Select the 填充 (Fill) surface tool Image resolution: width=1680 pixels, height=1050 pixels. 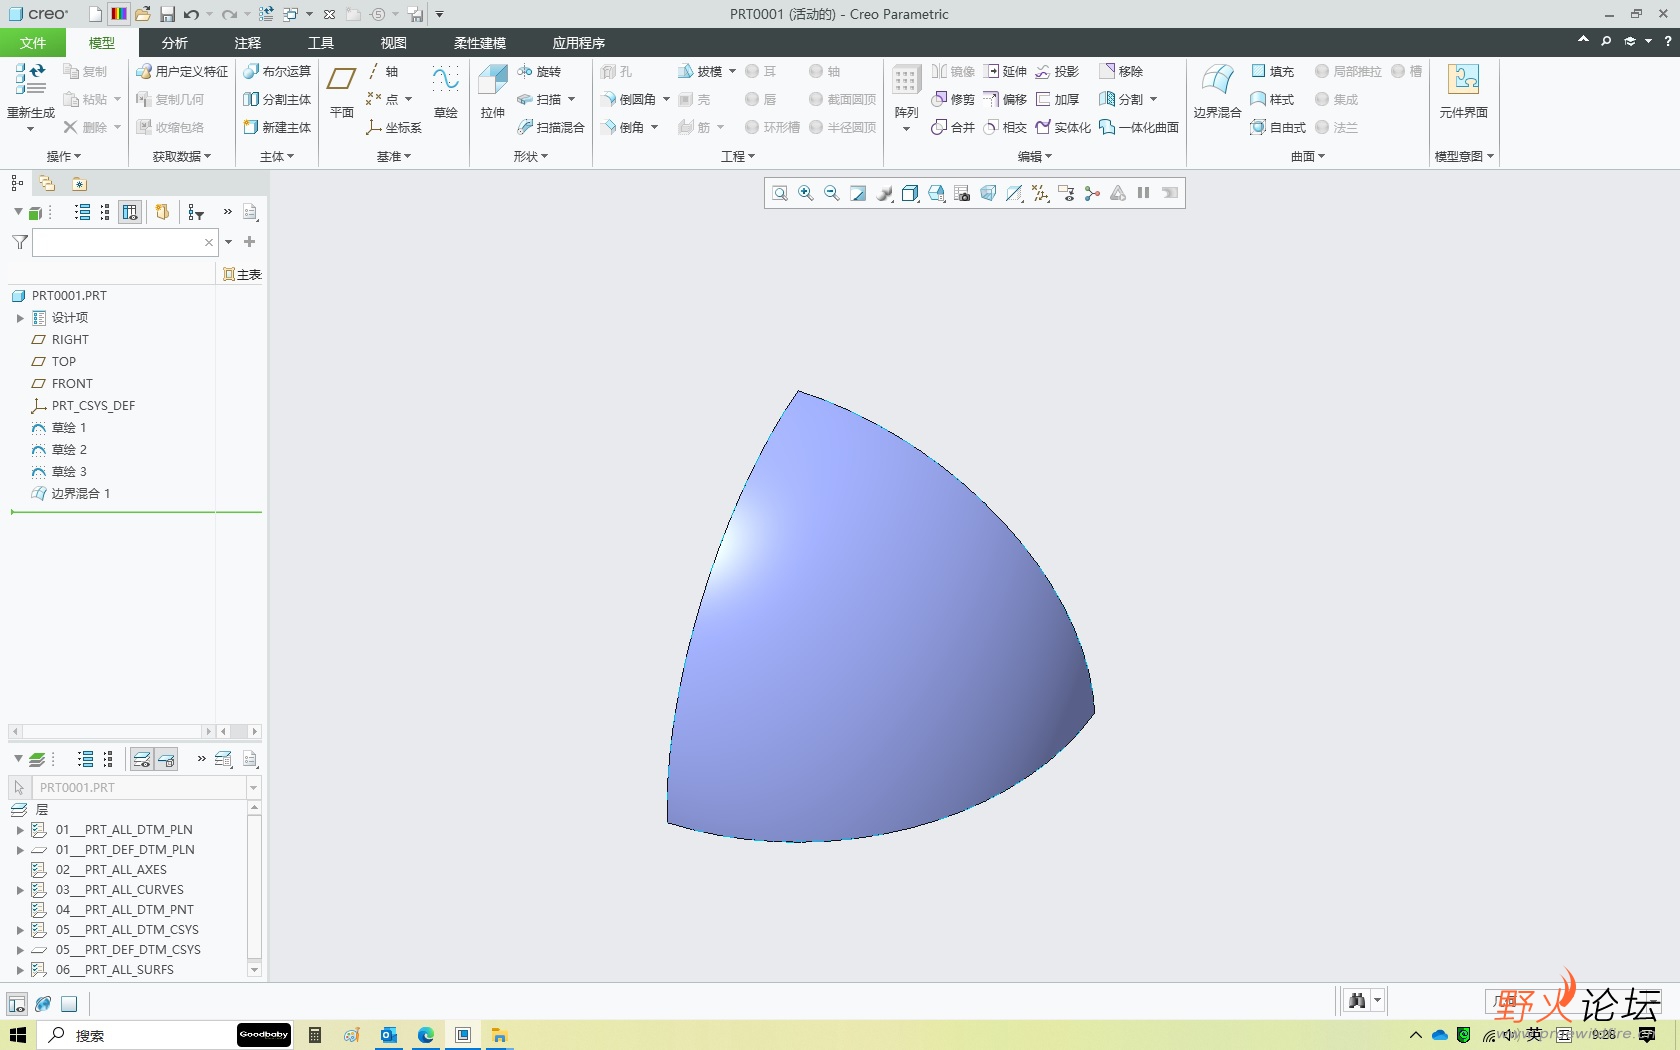pos(1273,72)
